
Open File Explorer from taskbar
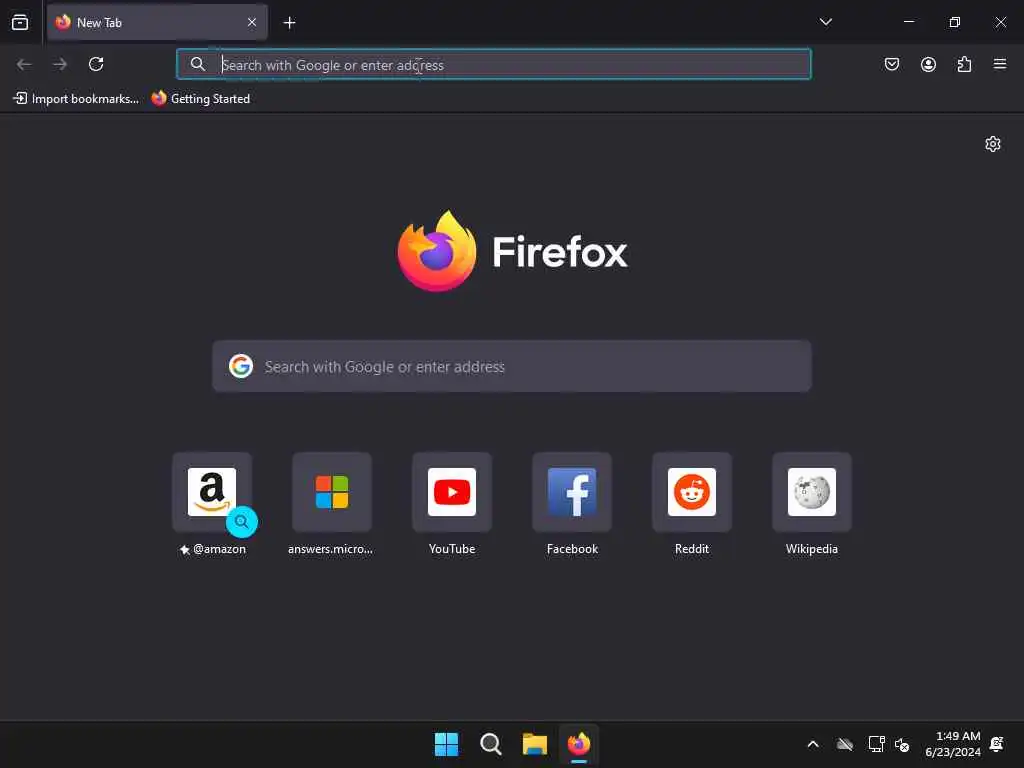tap(535, 744)
